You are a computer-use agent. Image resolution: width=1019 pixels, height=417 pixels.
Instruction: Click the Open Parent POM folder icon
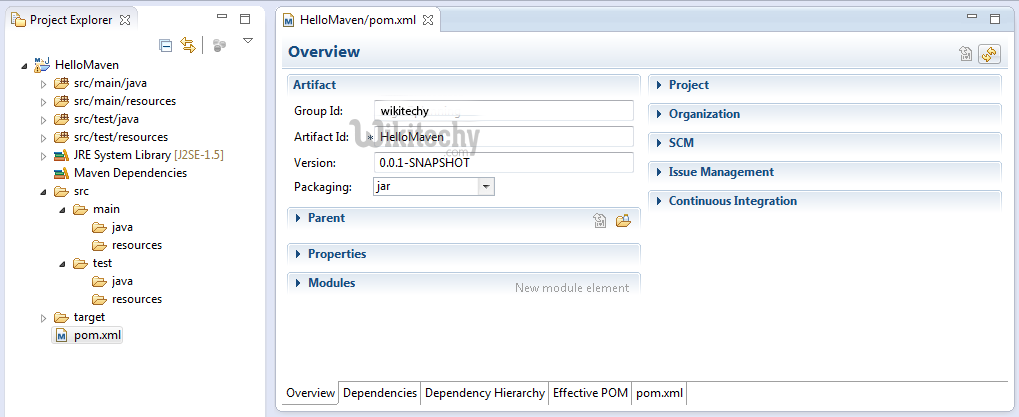(x=623, y=220)
